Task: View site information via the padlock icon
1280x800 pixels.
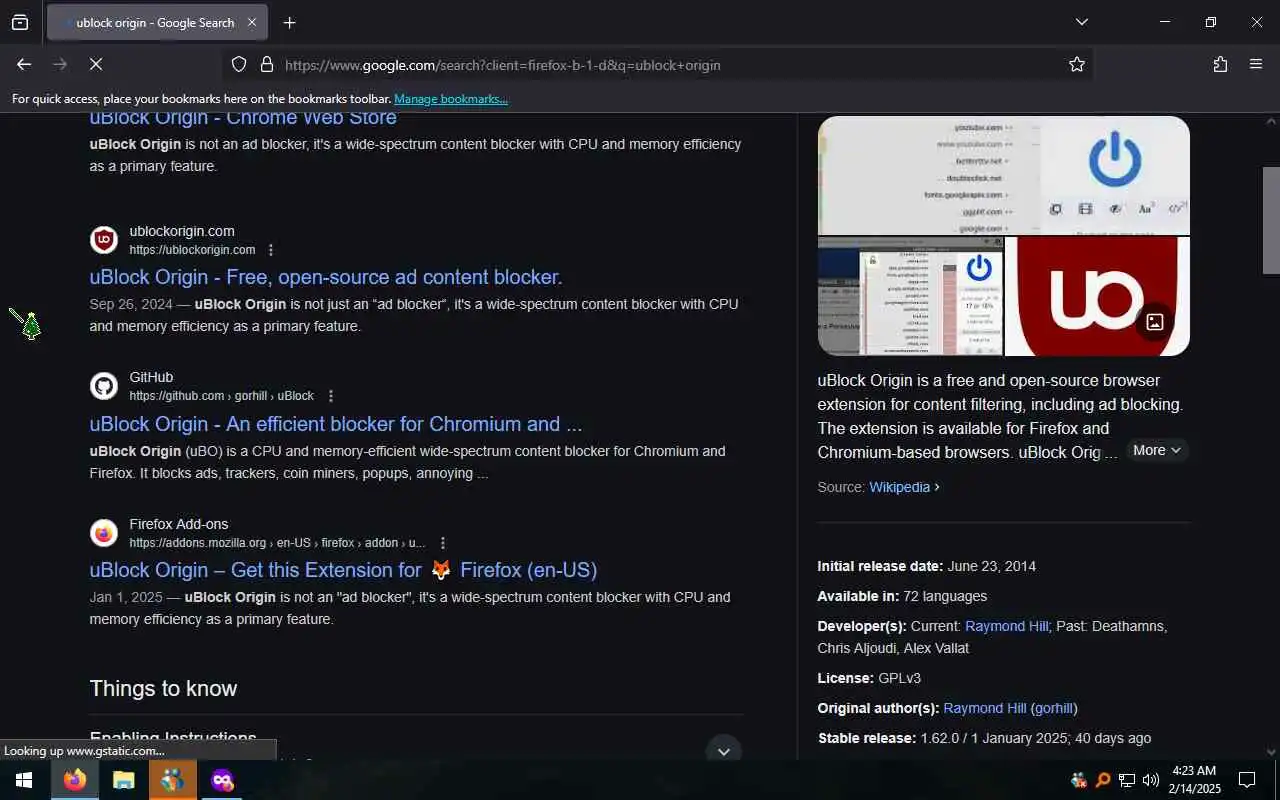Action: (266, 64)
